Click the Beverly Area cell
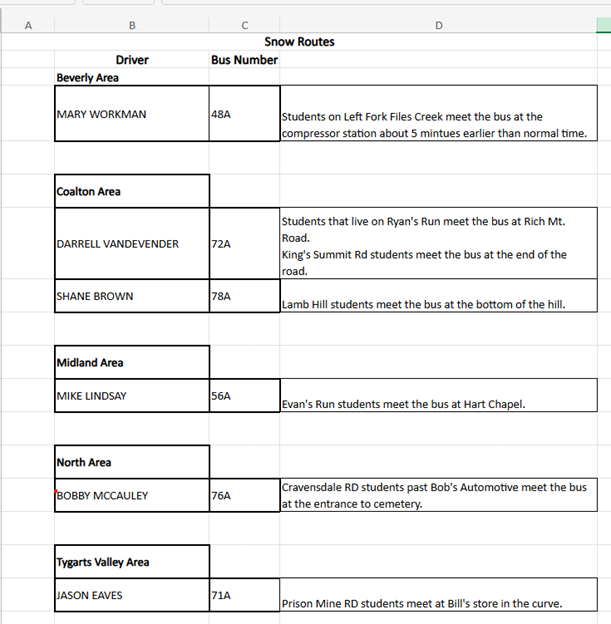The height and width of the screenshot is (624, 611). coord(131,77)
